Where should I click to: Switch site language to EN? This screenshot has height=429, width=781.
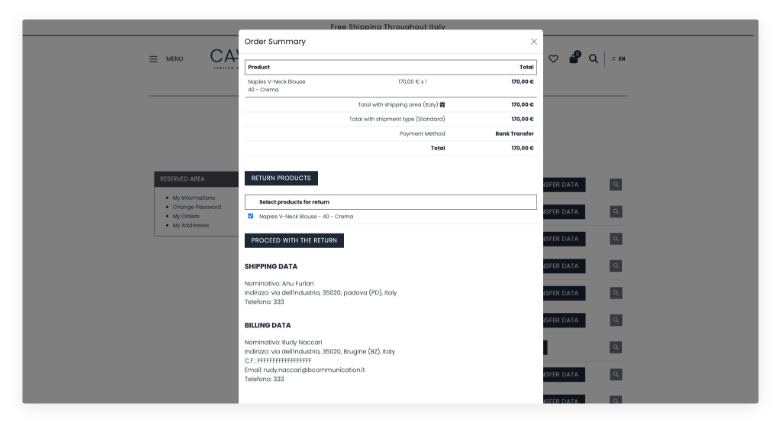(622, 59)
